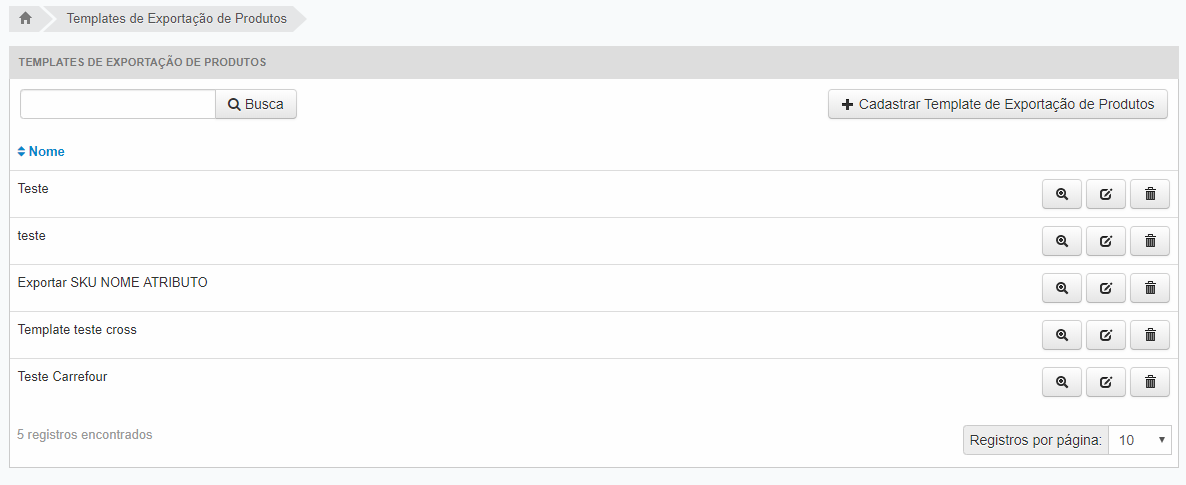
Task: Sort the list by Nome column
Action: click(42, 152)
